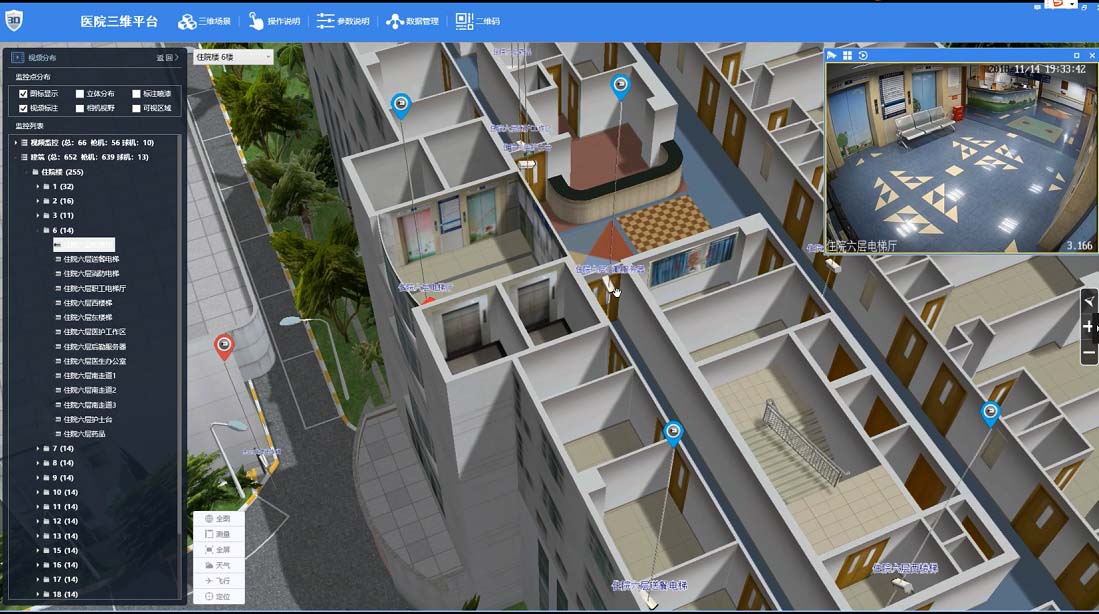Open the 二维码 menu item

(x=477, y=22)
